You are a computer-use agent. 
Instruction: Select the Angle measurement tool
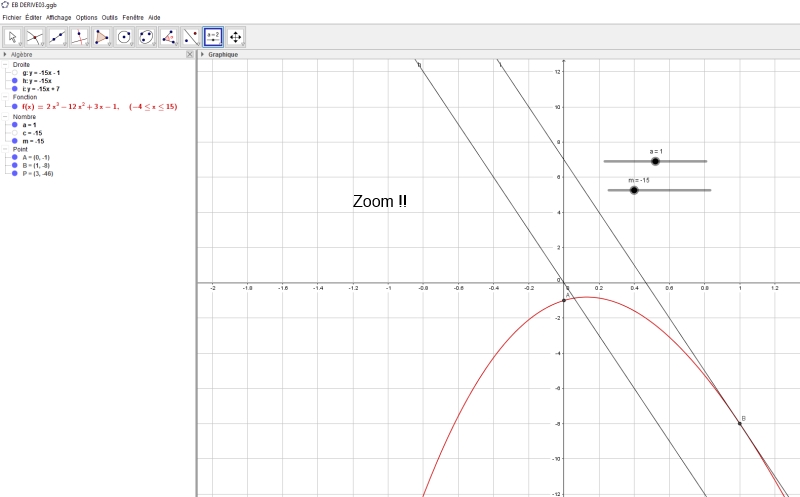[x=168, y=37]
